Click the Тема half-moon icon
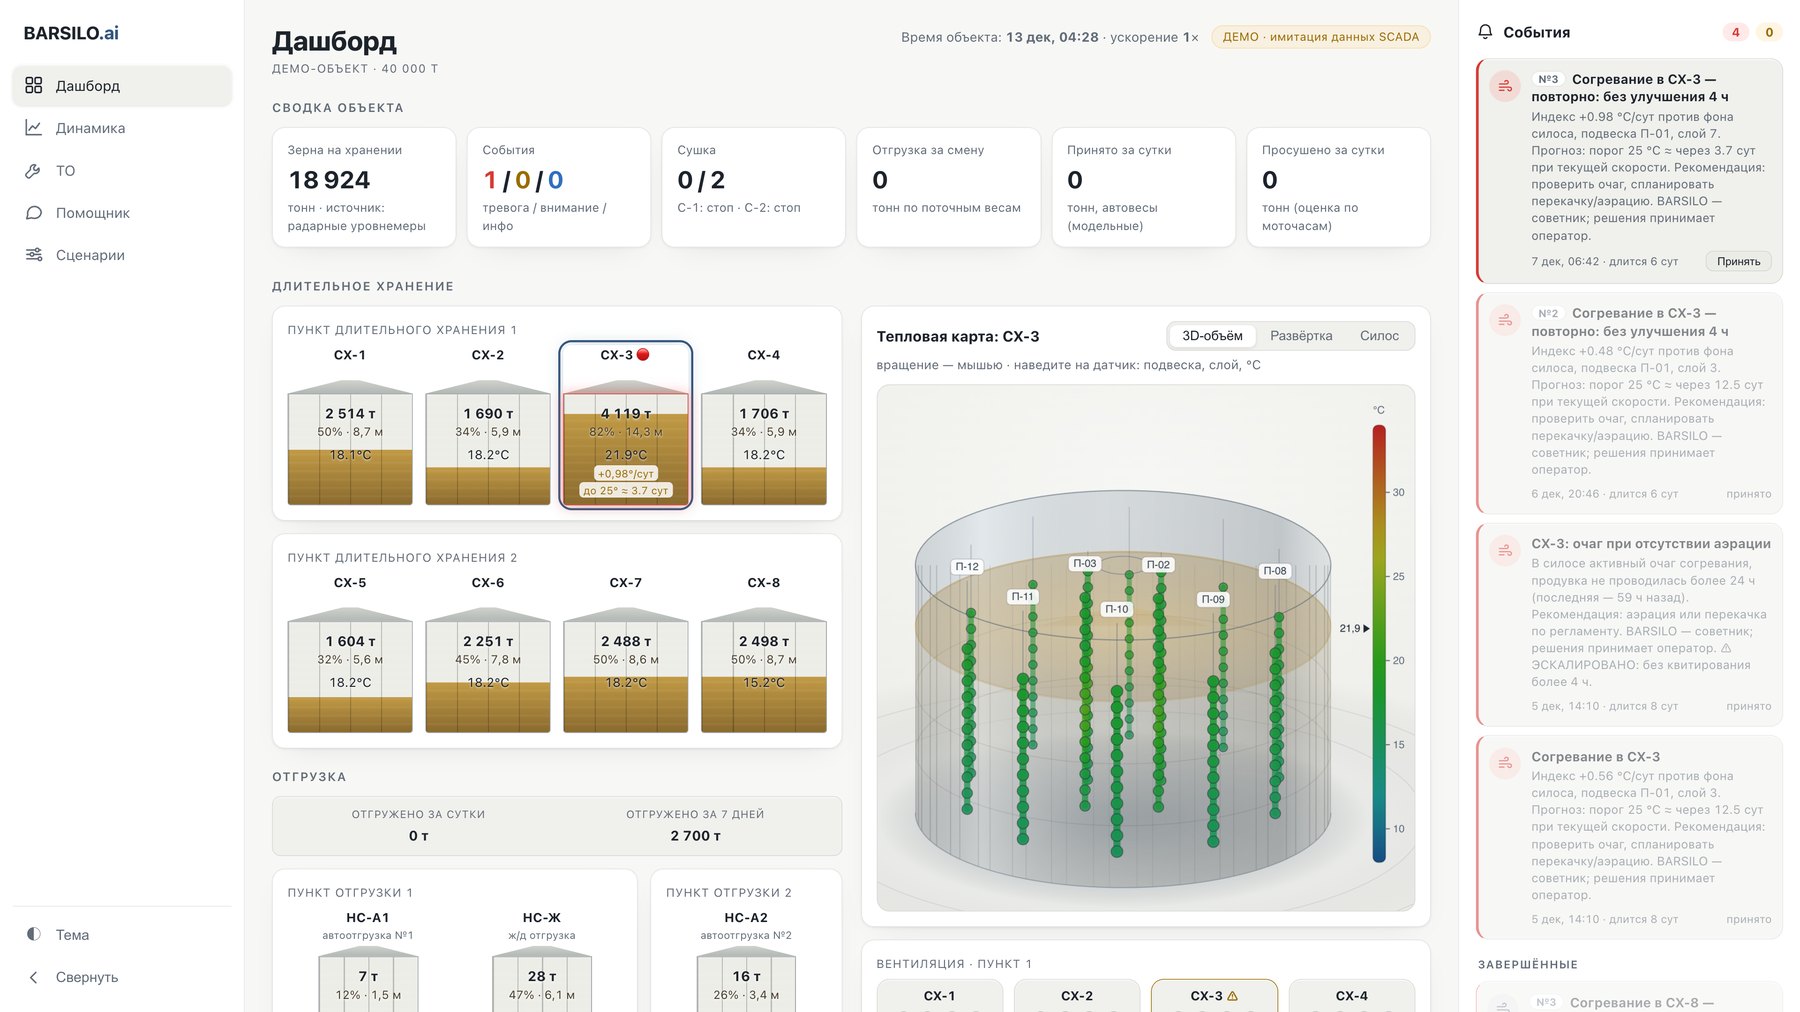The width and height of the screenshot is (1800, 1012). click(34, 934)
